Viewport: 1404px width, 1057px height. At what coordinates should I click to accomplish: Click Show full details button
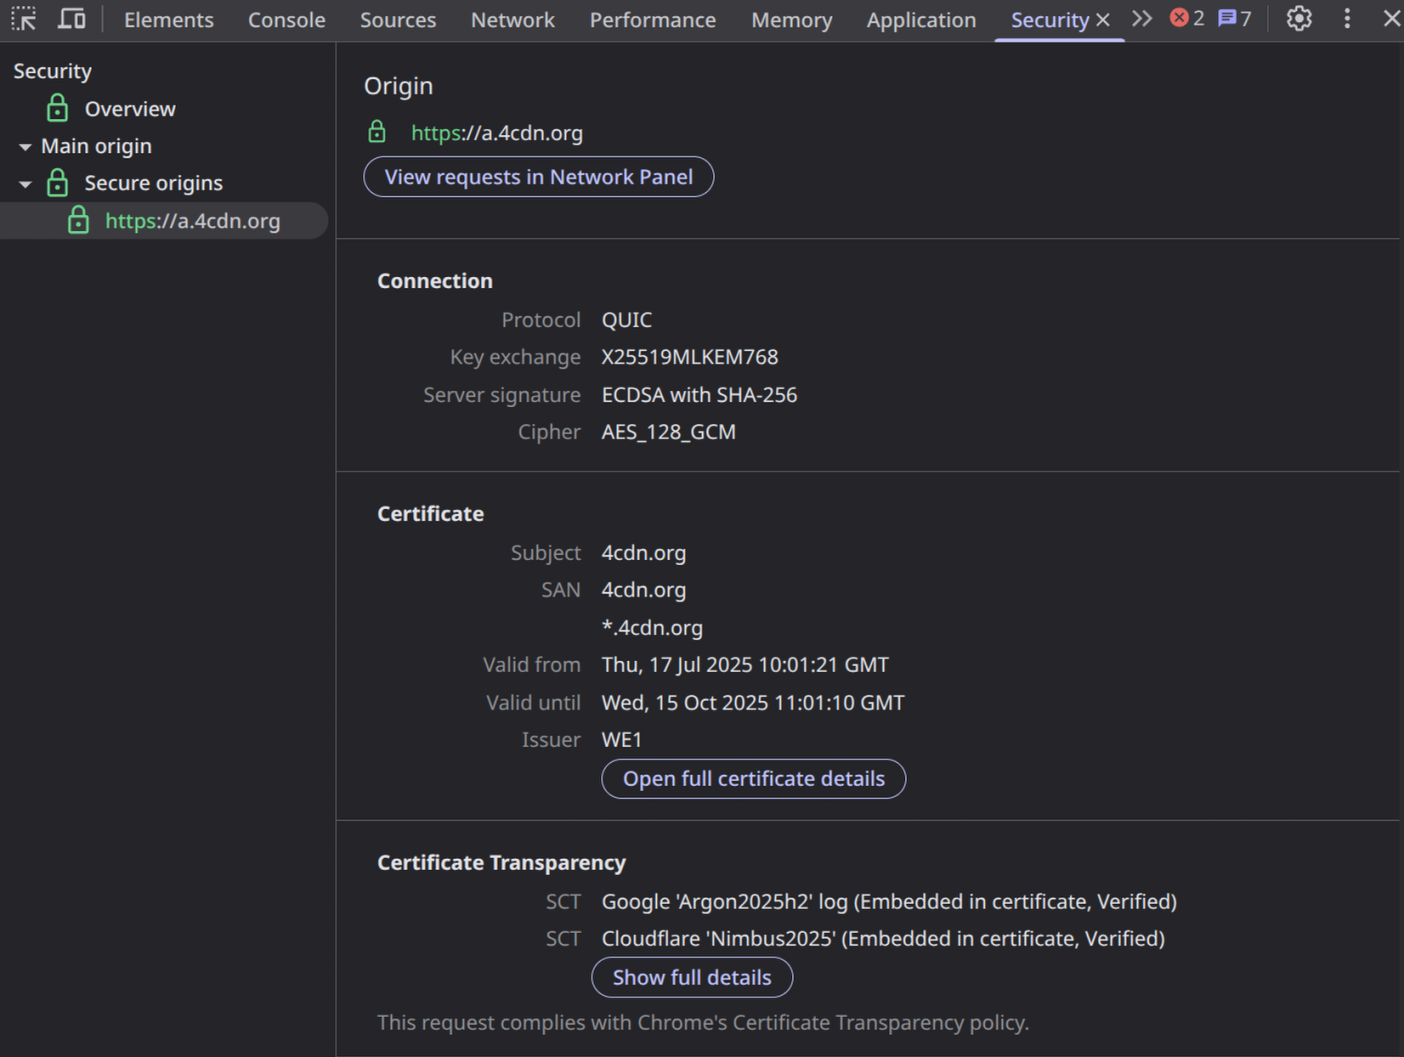[692, 978]
